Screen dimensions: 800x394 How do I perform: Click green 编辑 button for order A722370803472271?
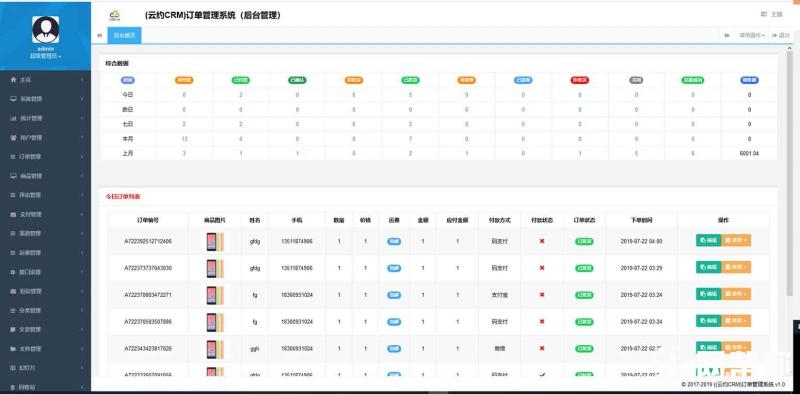click(x=708, y=294)
